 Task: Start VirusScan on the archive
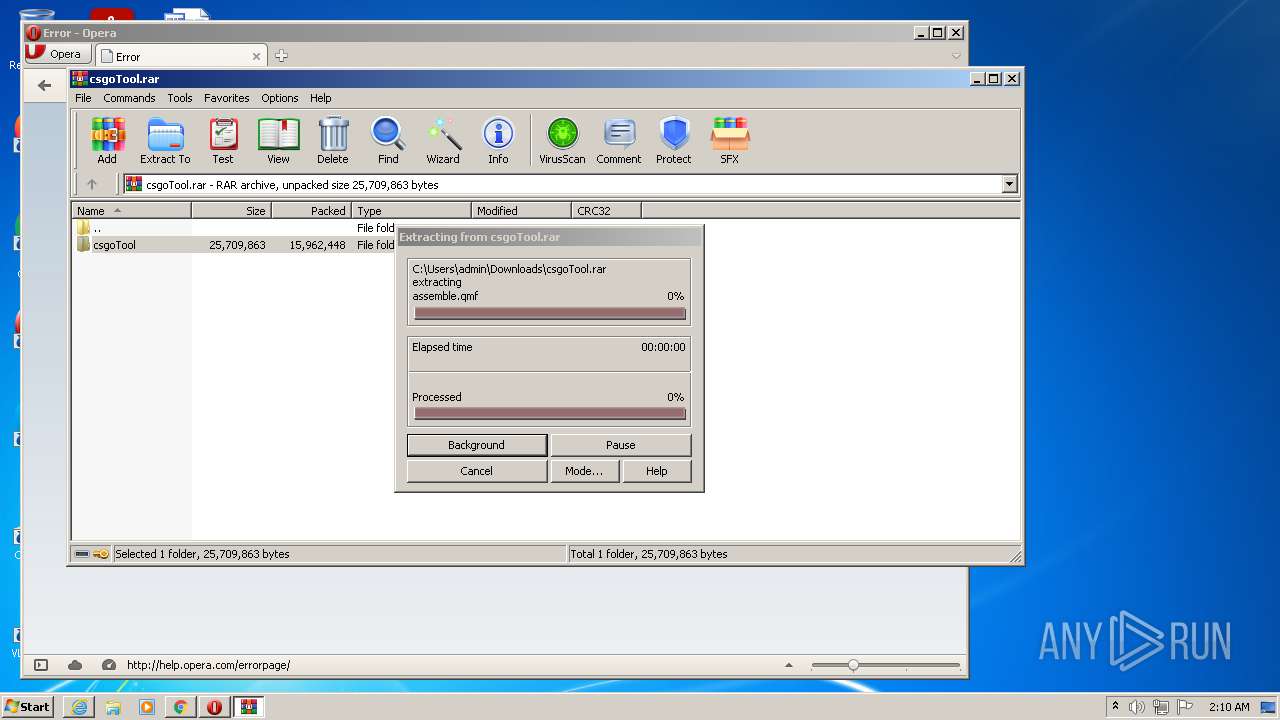pos(562,140)
